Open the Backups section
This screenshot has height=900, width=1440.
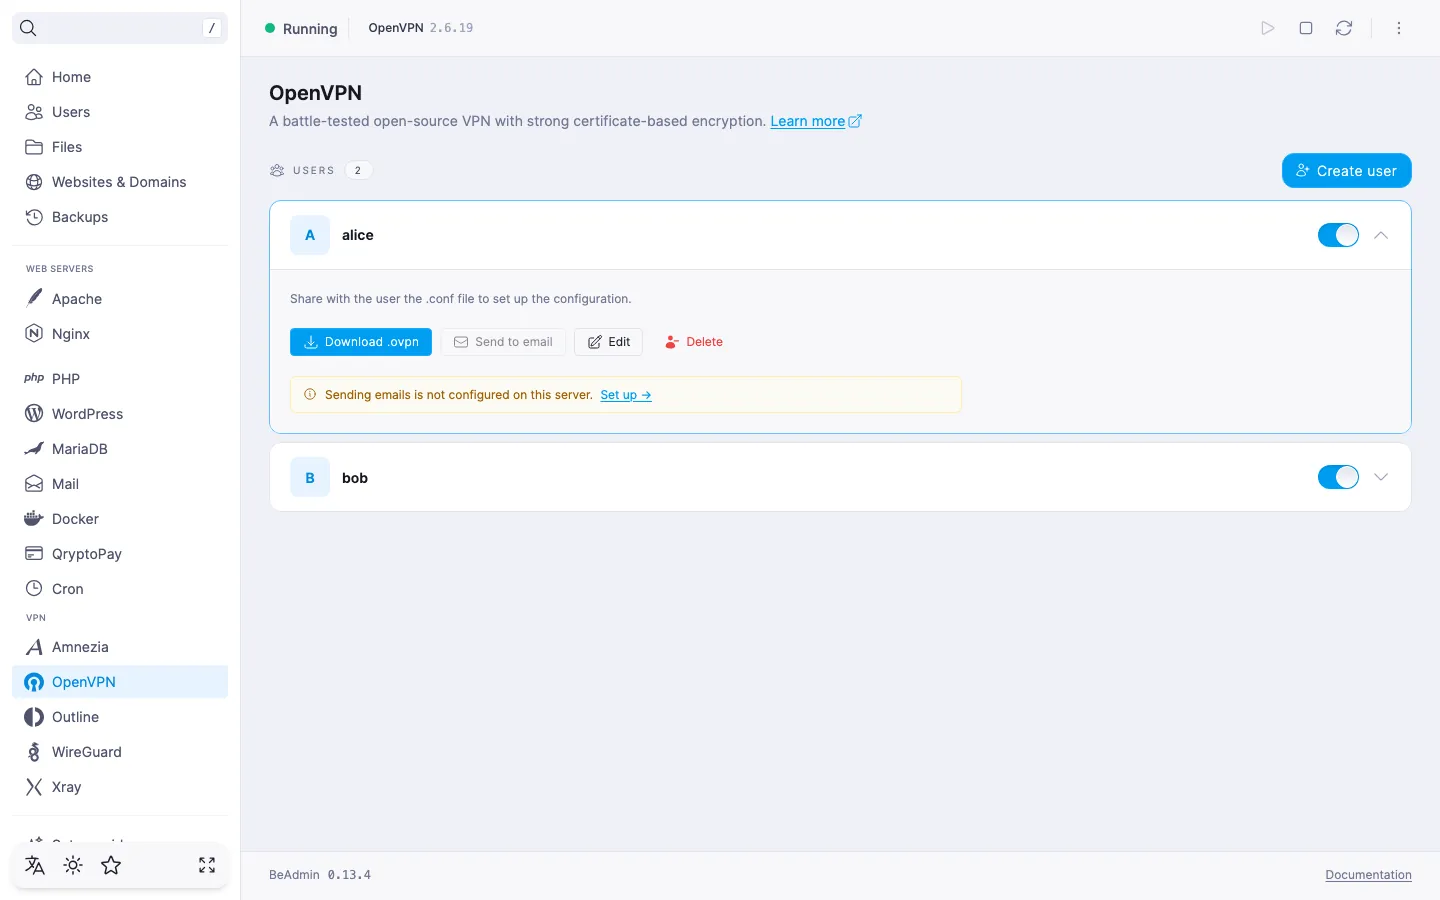click(x=120, y=217)
